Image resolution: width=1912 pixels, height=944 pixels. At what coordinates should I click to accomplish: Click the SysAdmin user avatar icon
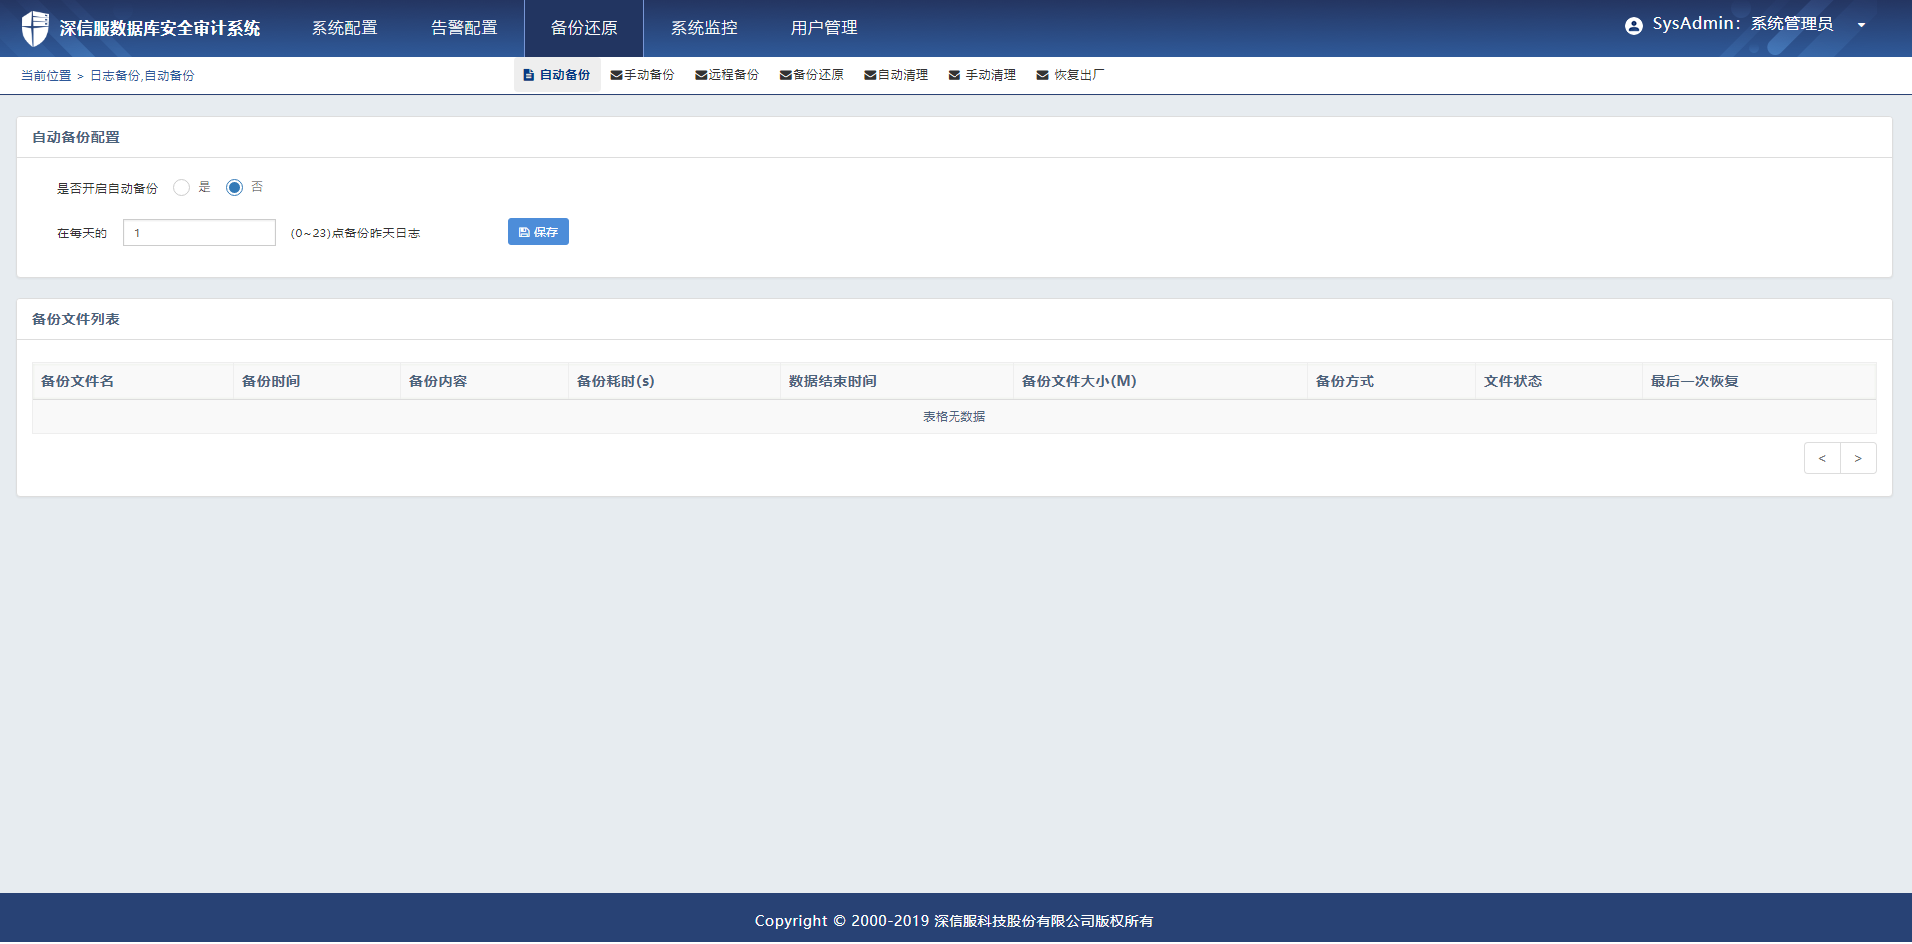1633,26
